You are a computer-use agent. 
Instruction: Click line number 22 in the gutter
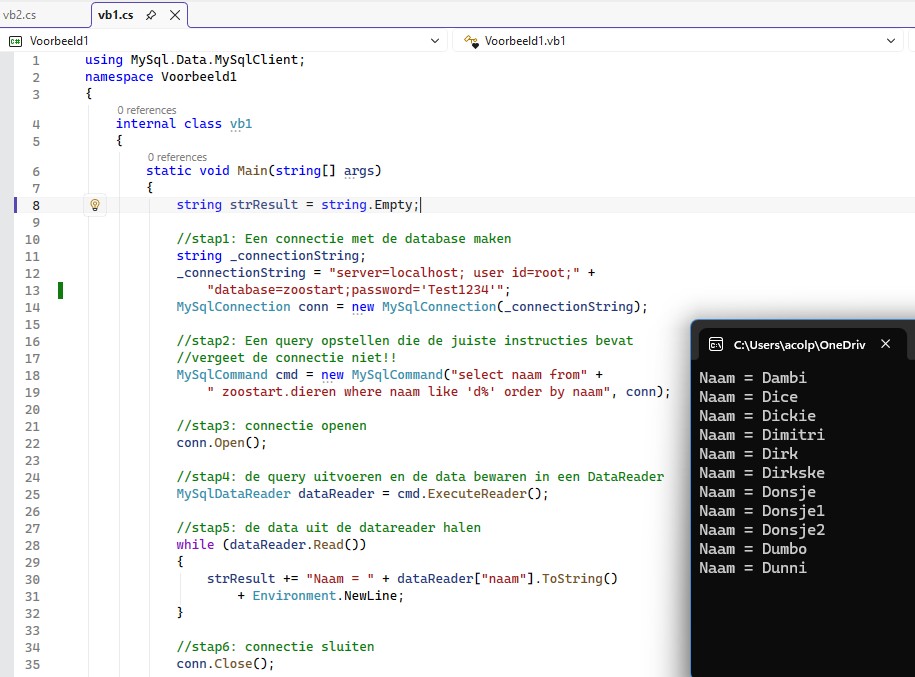click(x=32, y=444)
